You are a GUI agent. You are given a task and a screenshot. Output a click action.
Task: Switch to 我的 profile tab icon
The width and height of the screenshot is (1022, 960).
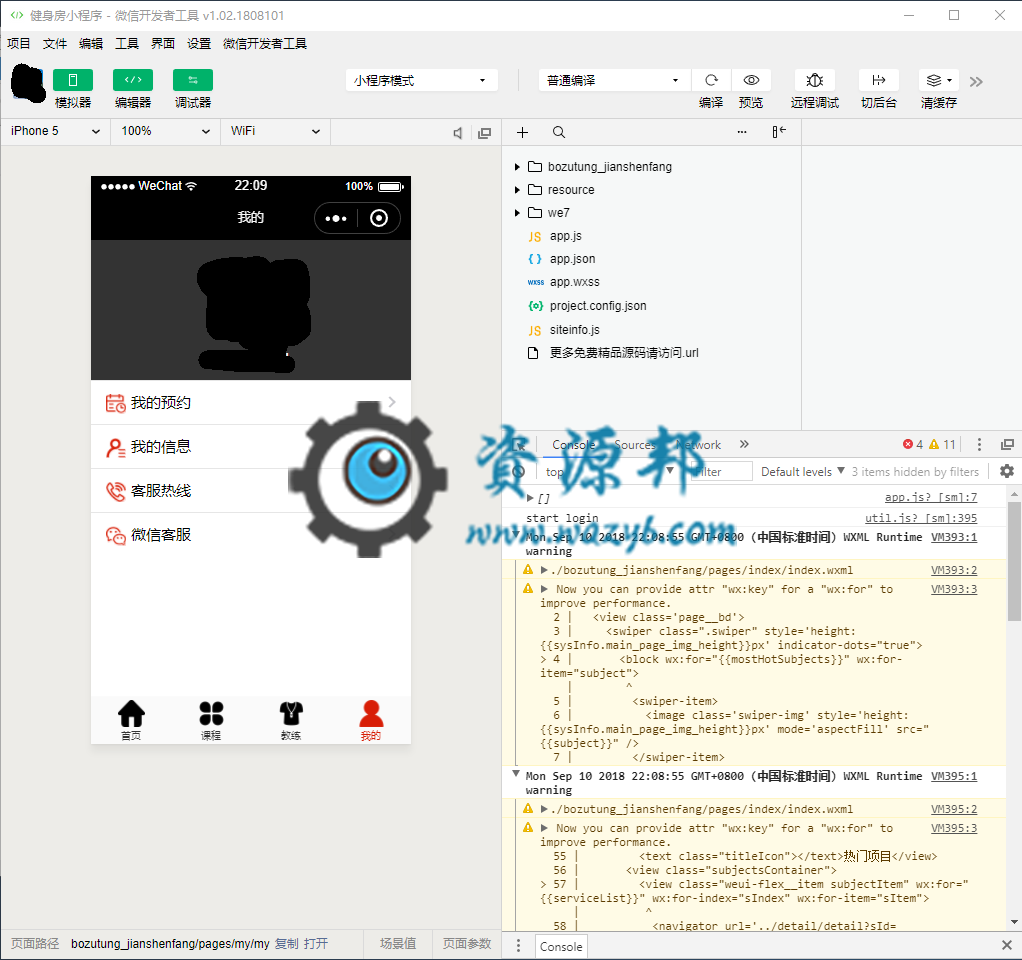tap(371, 714)
